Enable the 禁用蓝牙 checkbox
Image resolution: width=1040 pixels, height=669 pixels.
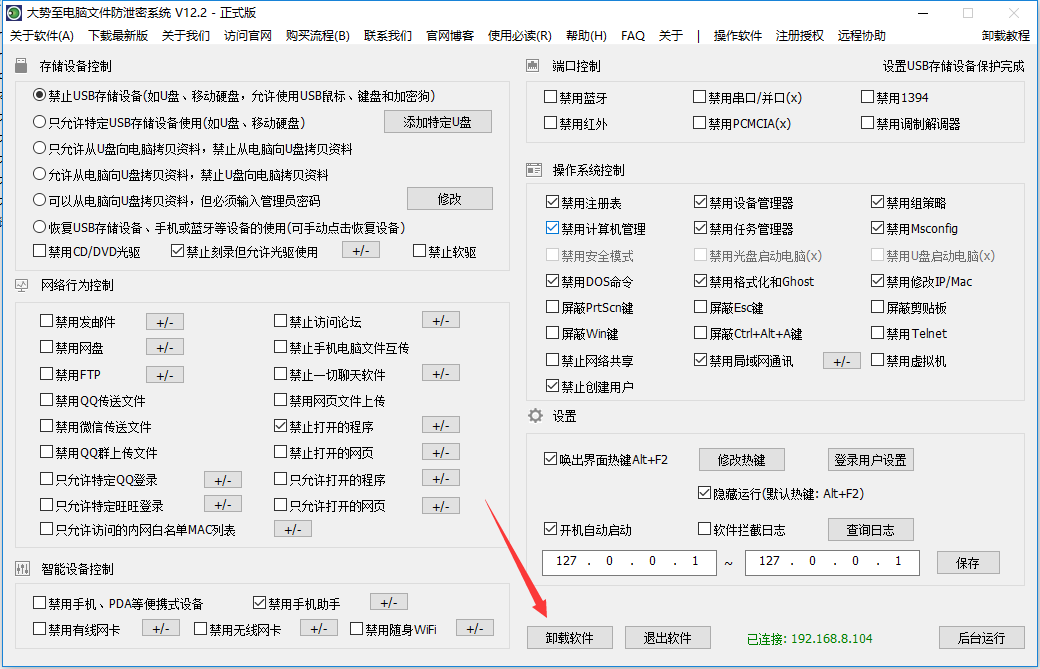tap(551, 98)
